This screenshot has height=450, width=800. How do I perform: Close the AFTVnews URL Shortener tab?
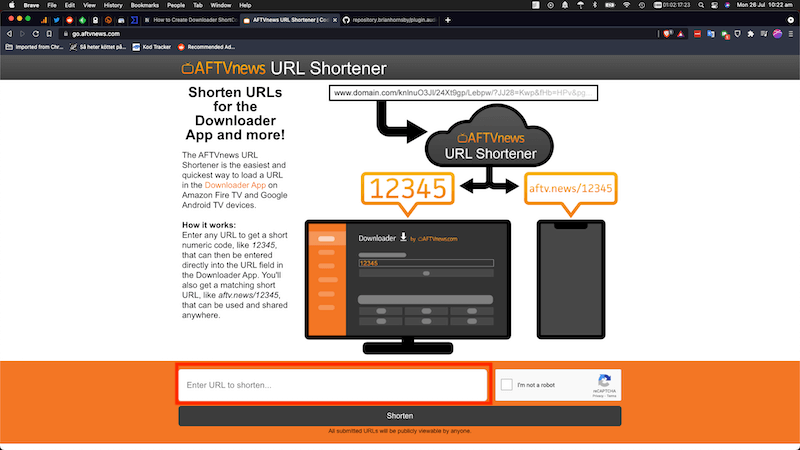tap(335, 20)
